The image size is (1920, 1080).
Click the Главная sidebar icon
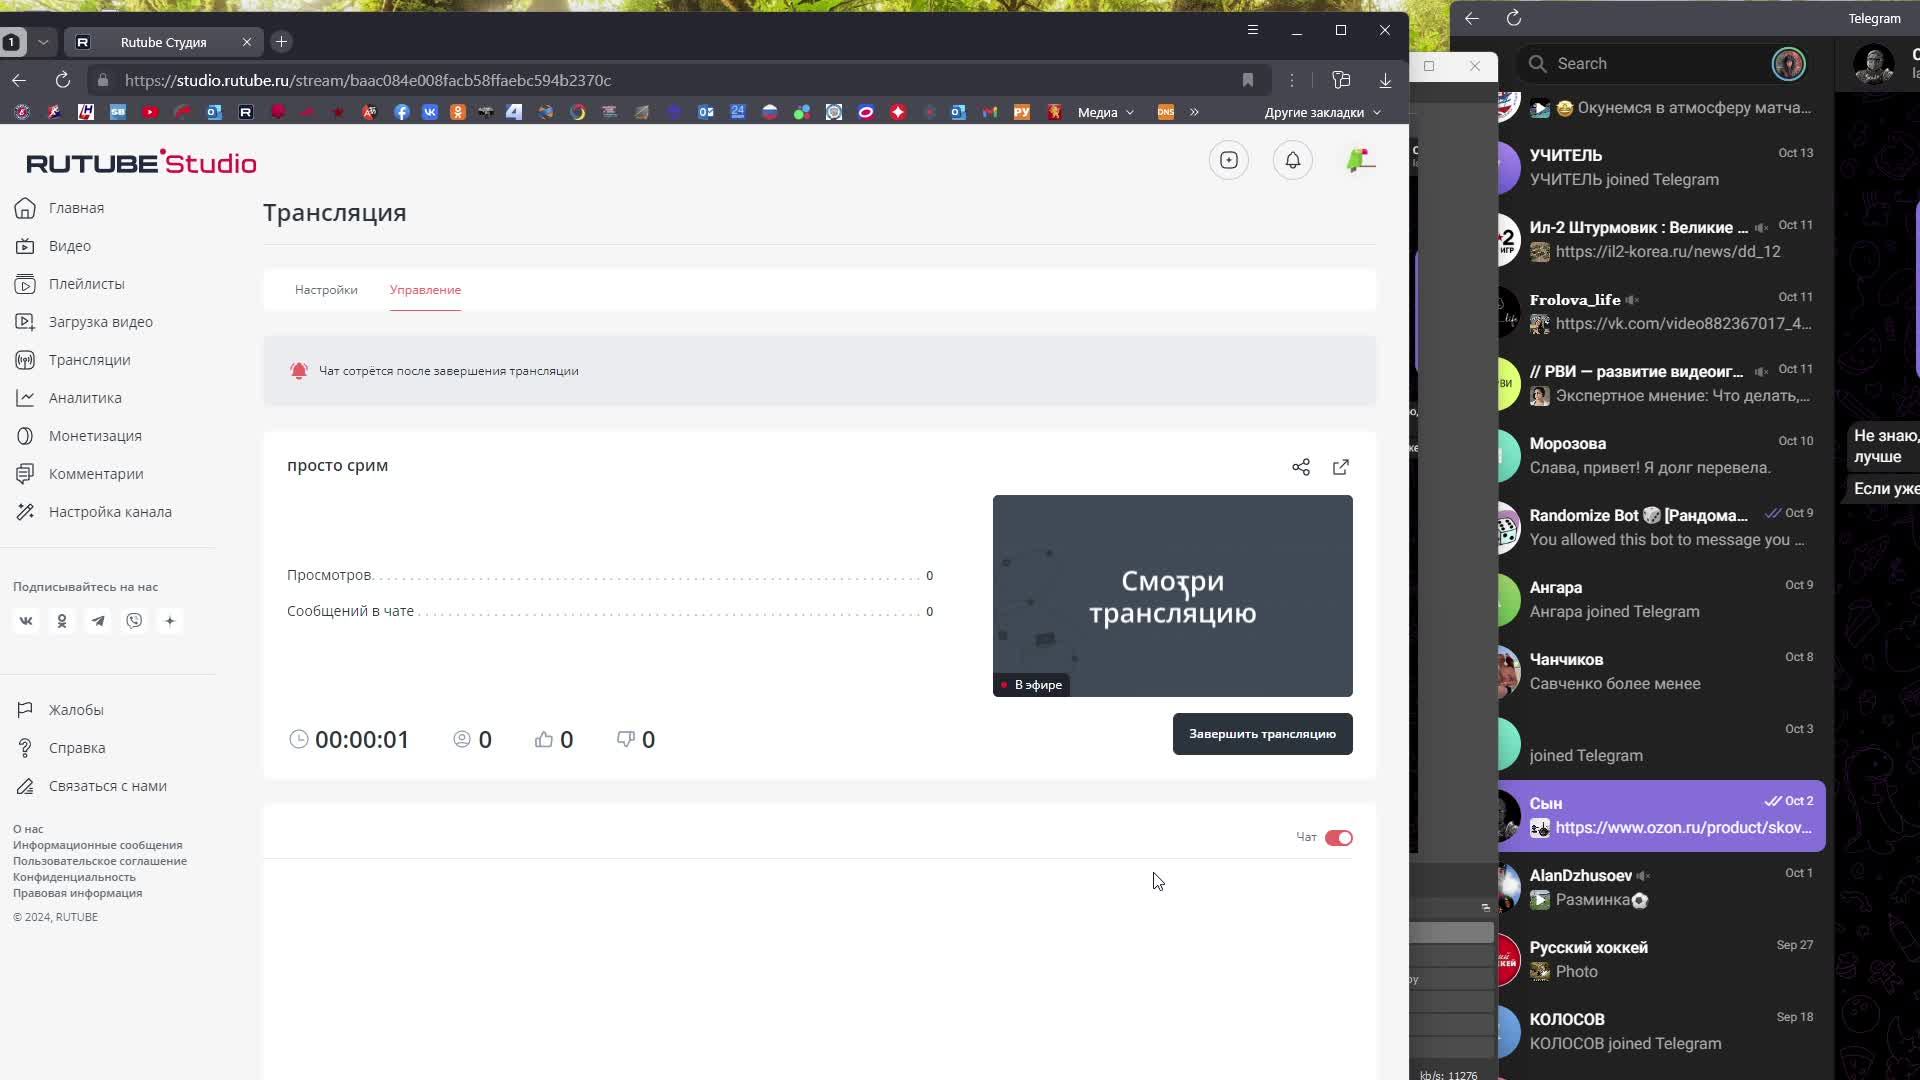pos(24,207)
